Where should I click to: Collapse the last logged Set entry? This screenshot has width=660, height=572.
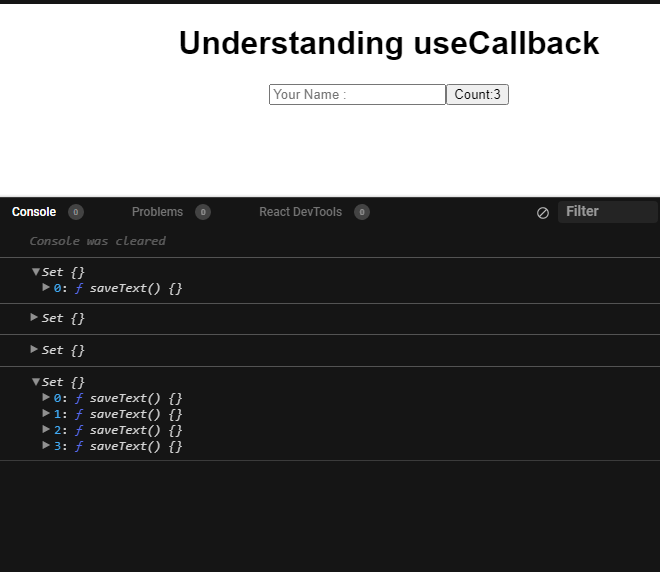coord(36,382)
